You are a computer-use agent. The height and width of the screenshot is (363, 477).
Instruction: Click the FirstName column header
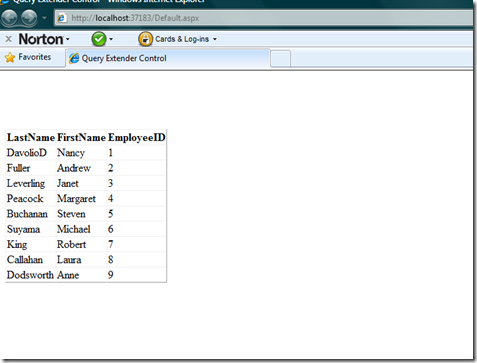point(81,137)
